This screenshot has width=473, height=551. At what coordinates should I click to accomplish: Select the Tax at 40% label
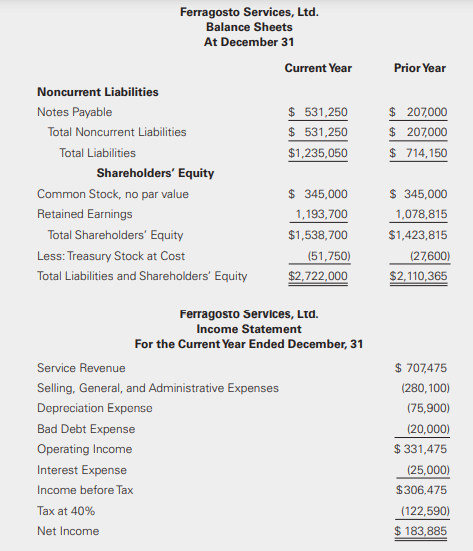tap(66, 511)
